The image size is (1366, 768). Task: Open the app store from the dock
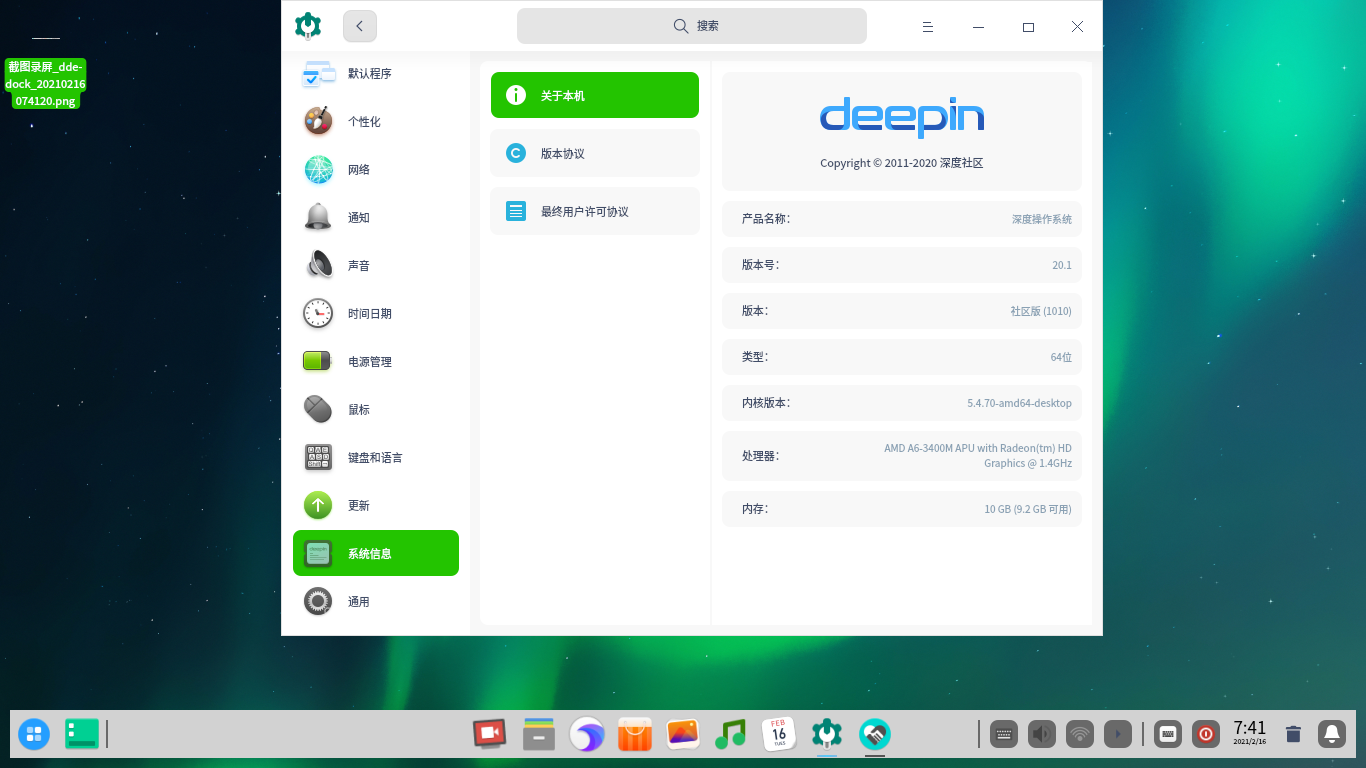(635, 734)
